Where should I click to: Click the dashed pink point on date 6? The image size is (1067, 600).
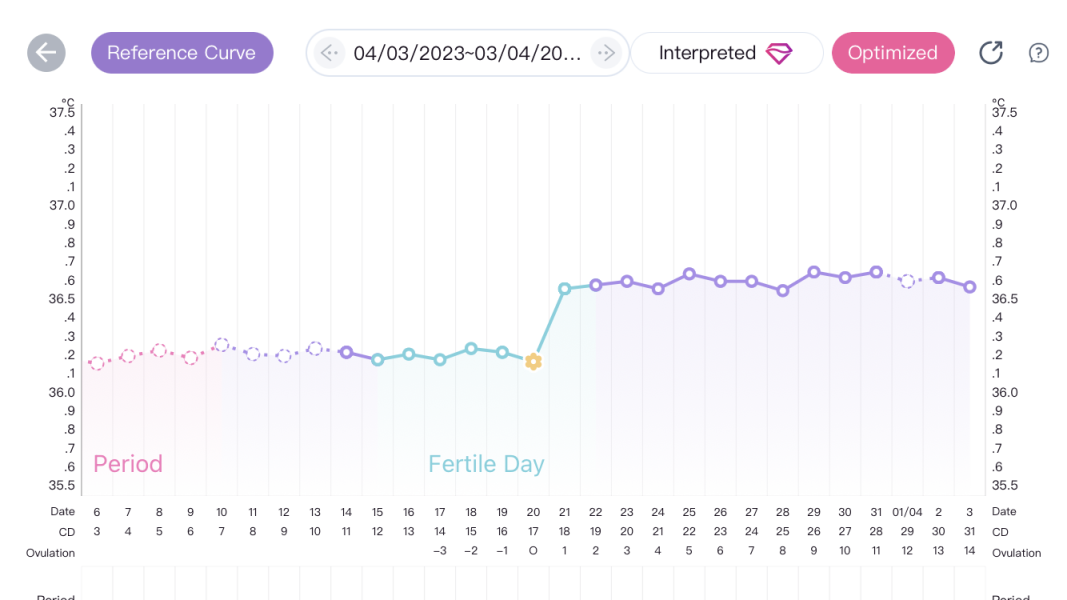click(x=97, y=363)
